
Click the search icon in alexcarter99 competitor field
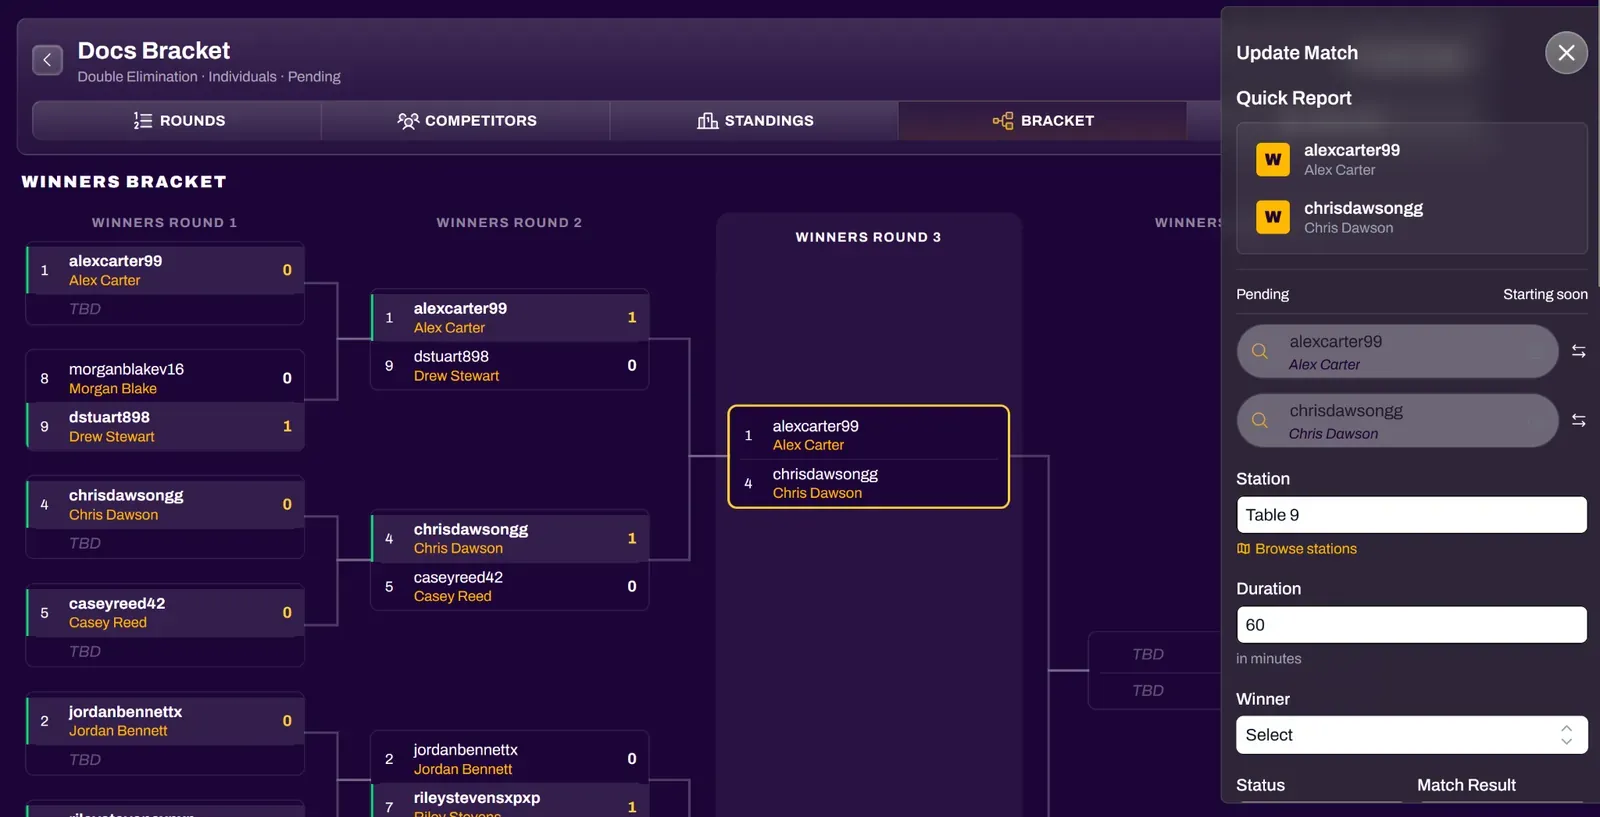pyautogui.click(x=1260, y=351)
